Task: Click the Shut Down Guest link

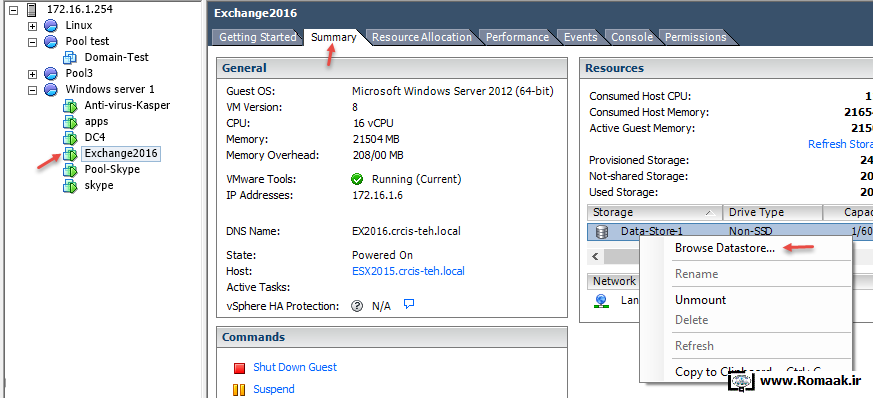Action: tap(295, 367)
